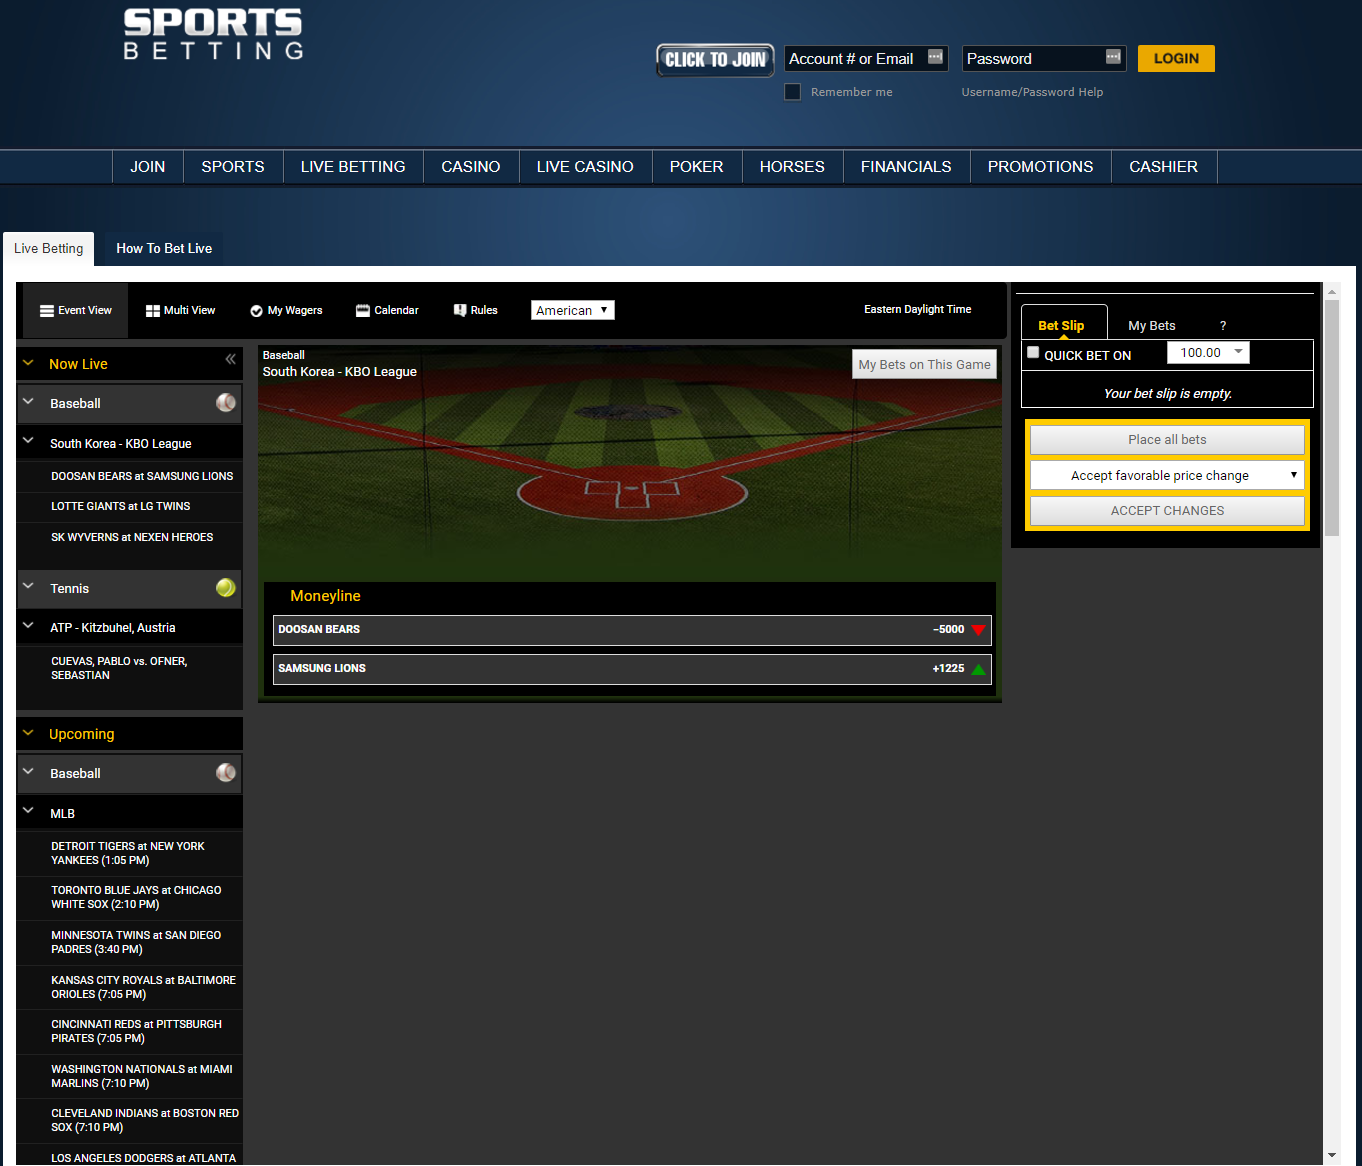Viewport: 1362px width, 1166px height.
Task: Open Accept favorable price change dropdown
Action: coord(1167,475)
